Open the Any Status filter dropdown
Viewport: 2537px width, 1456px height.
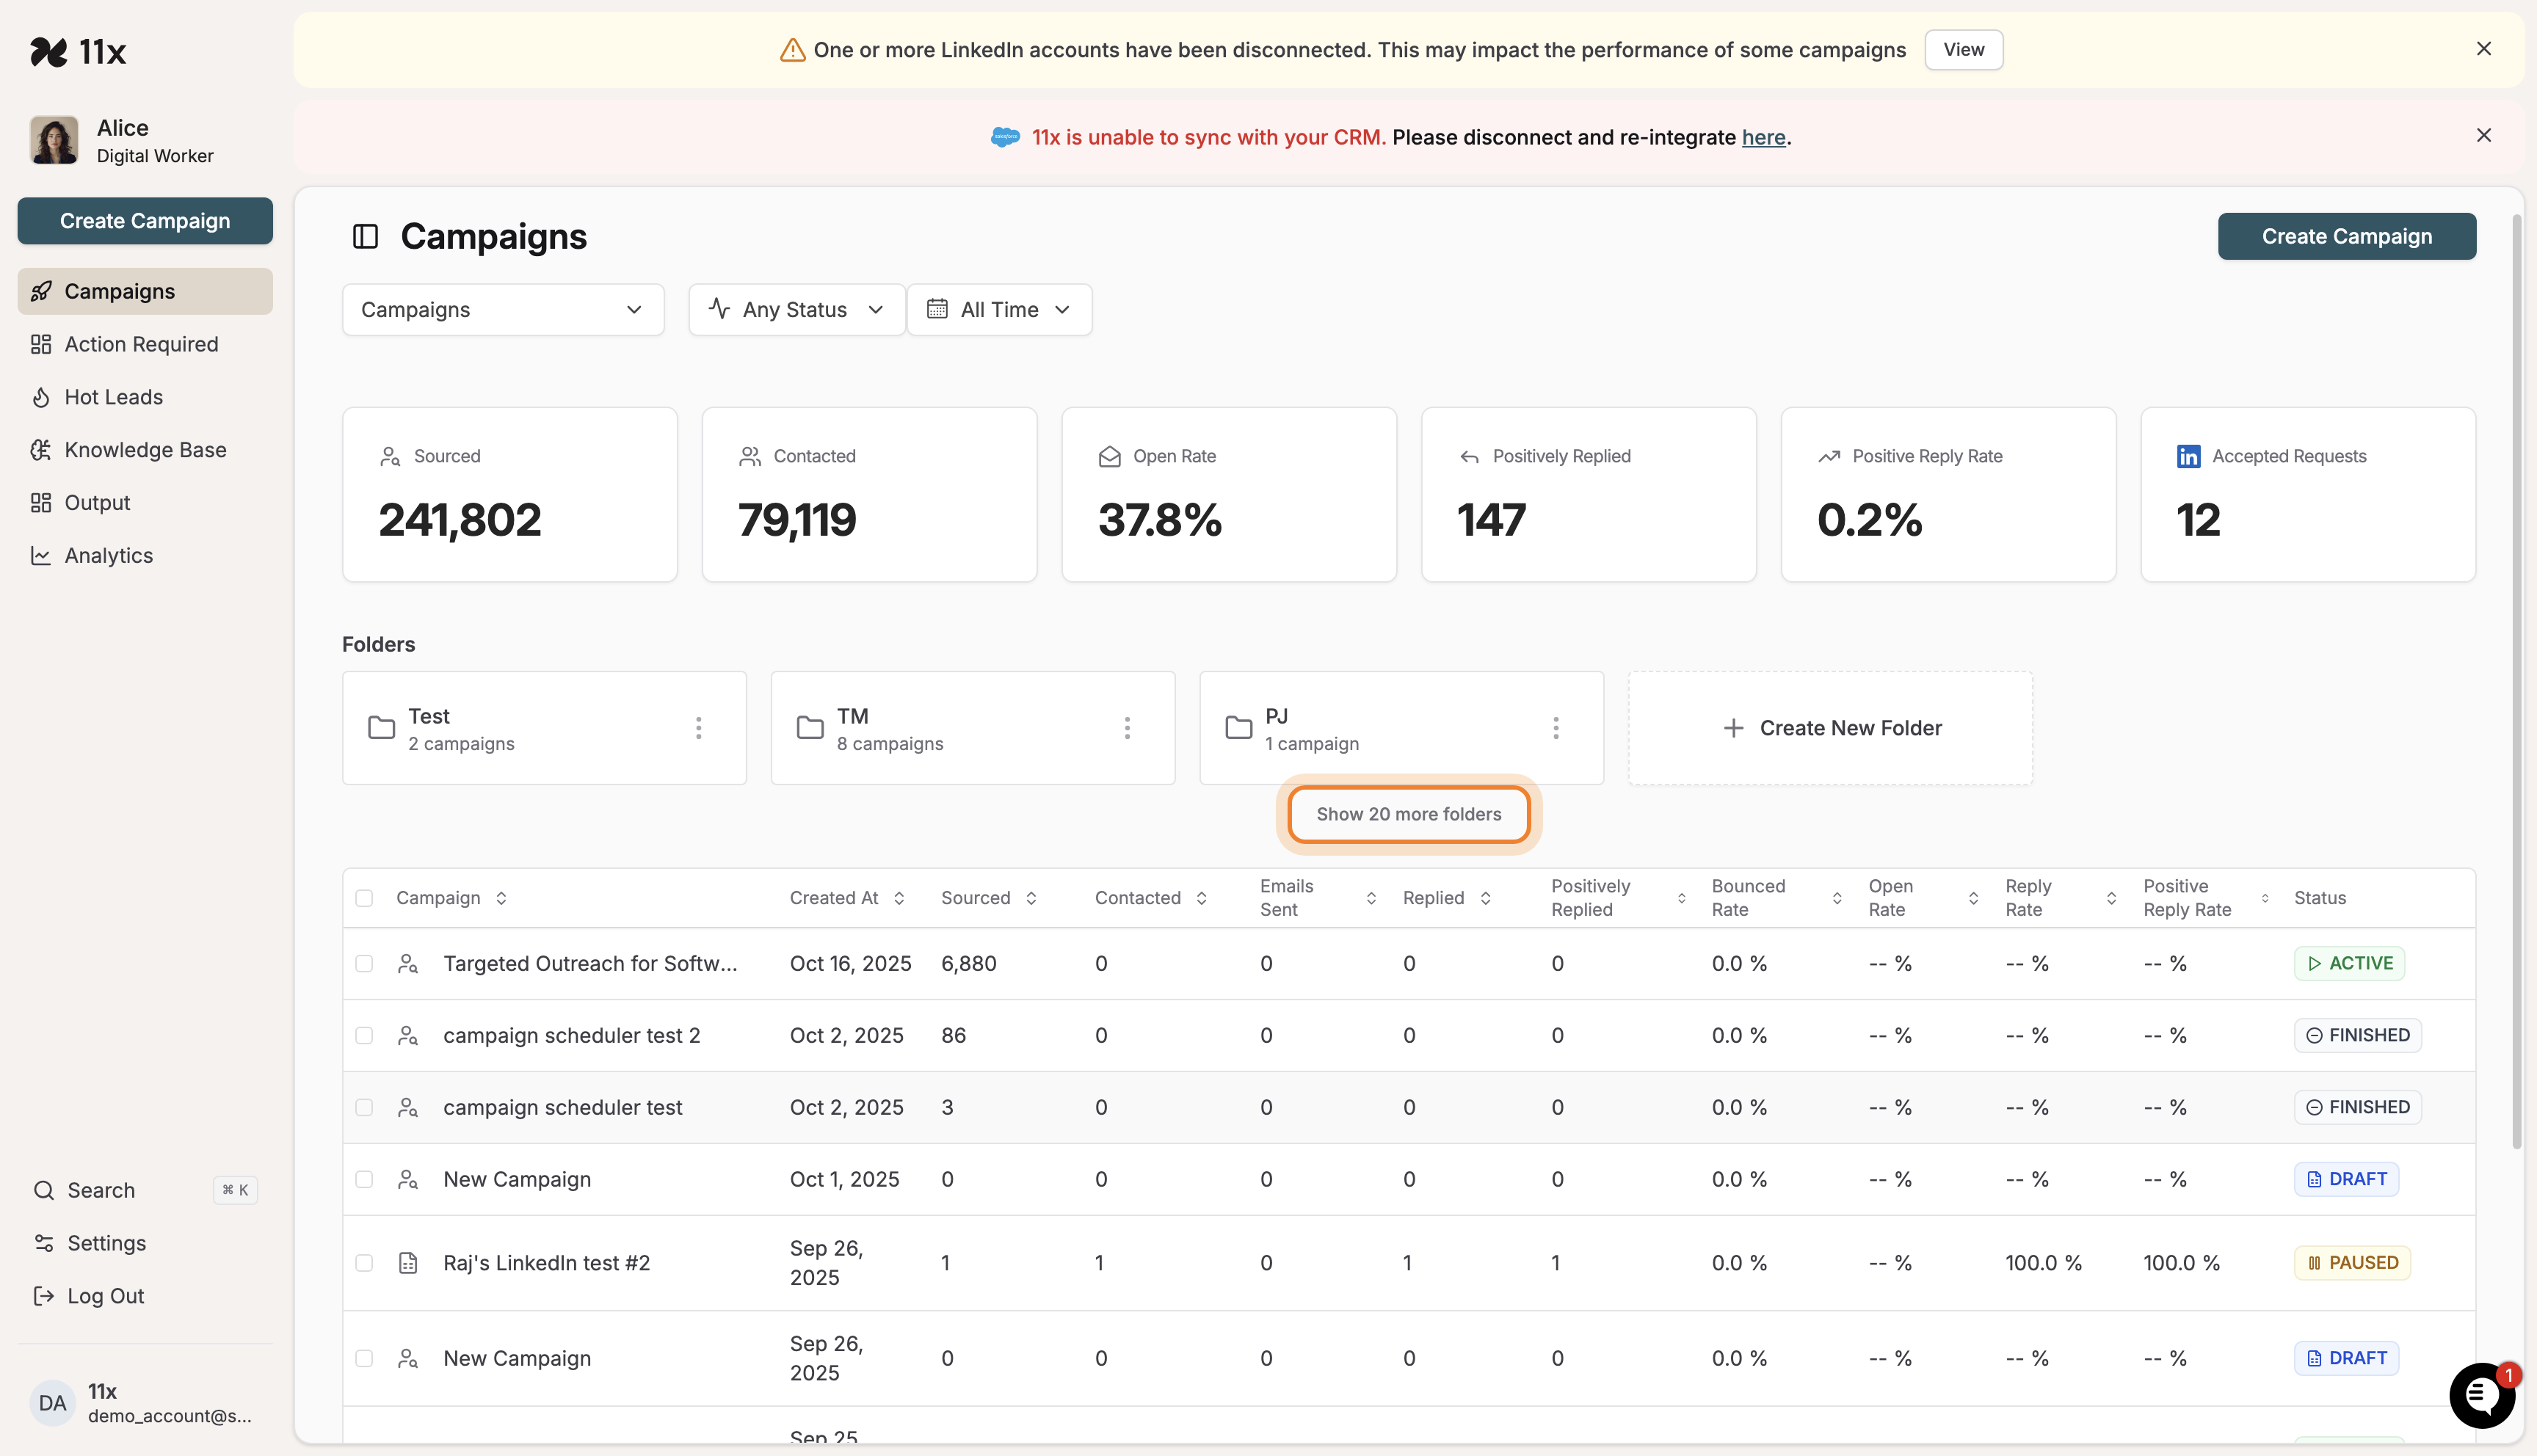(796, 310)
